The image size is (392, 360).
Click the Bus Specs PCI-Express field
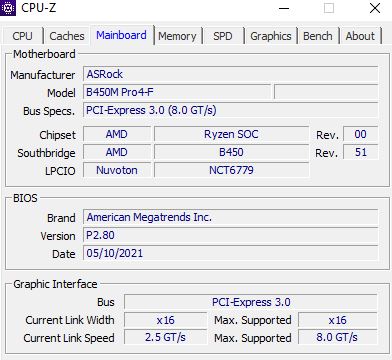pos(230,110)
